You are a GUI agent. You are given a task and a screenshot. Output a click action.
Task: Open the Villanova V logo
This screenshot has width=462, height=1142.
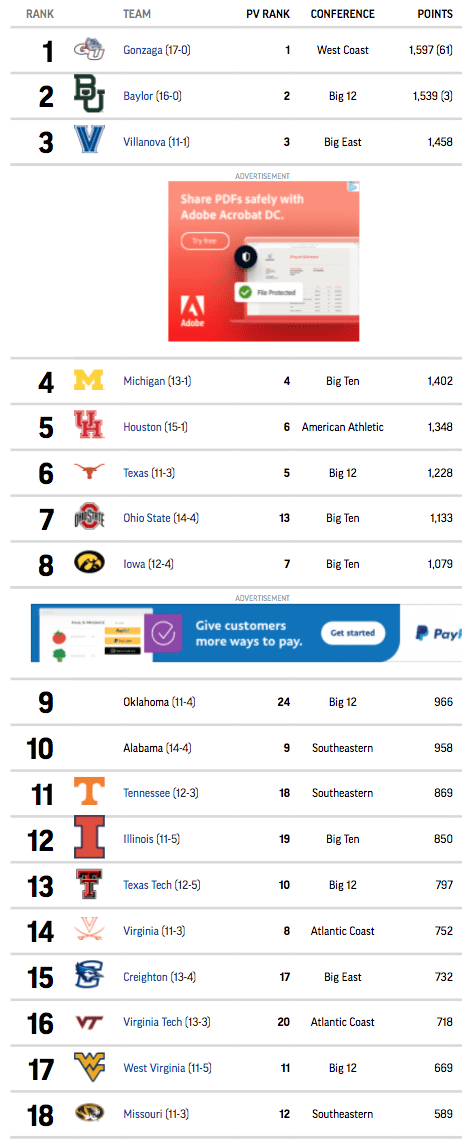point(89,141)
